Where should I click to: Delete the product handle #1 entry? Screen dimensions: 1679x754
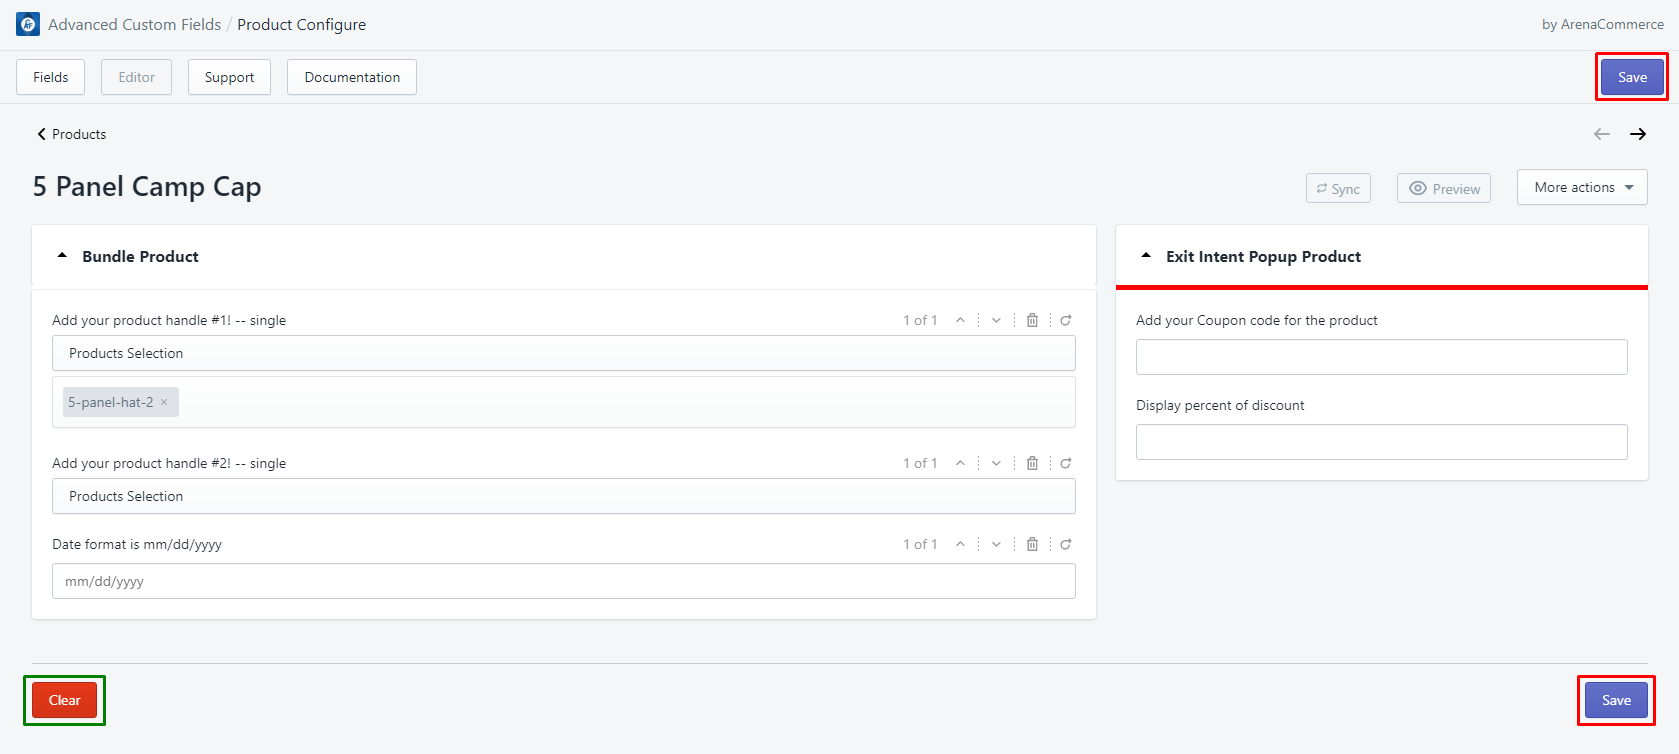click(x=1032, y=320)
